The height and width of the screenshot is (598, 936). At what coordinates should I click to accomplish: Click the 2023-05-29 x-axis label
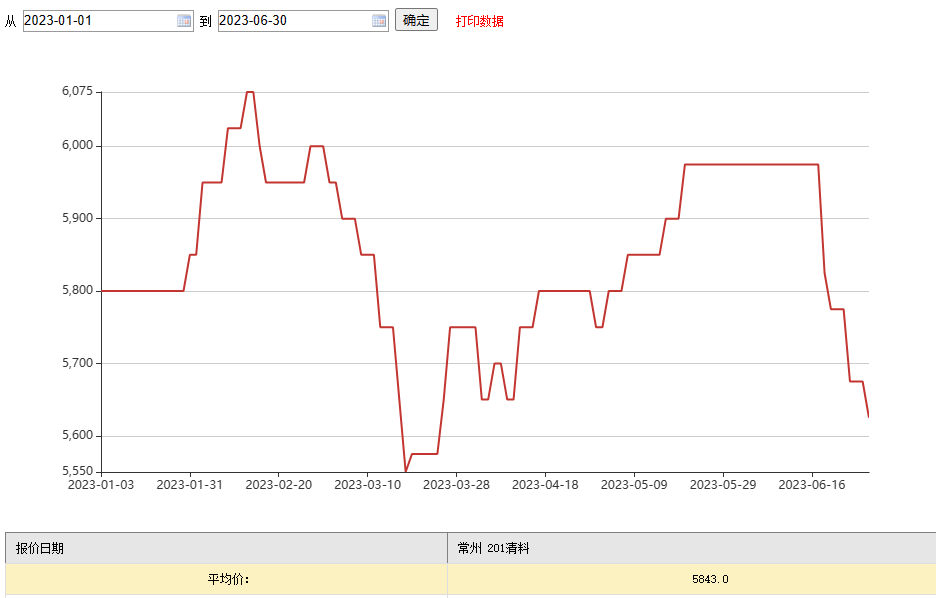[723, 485]
